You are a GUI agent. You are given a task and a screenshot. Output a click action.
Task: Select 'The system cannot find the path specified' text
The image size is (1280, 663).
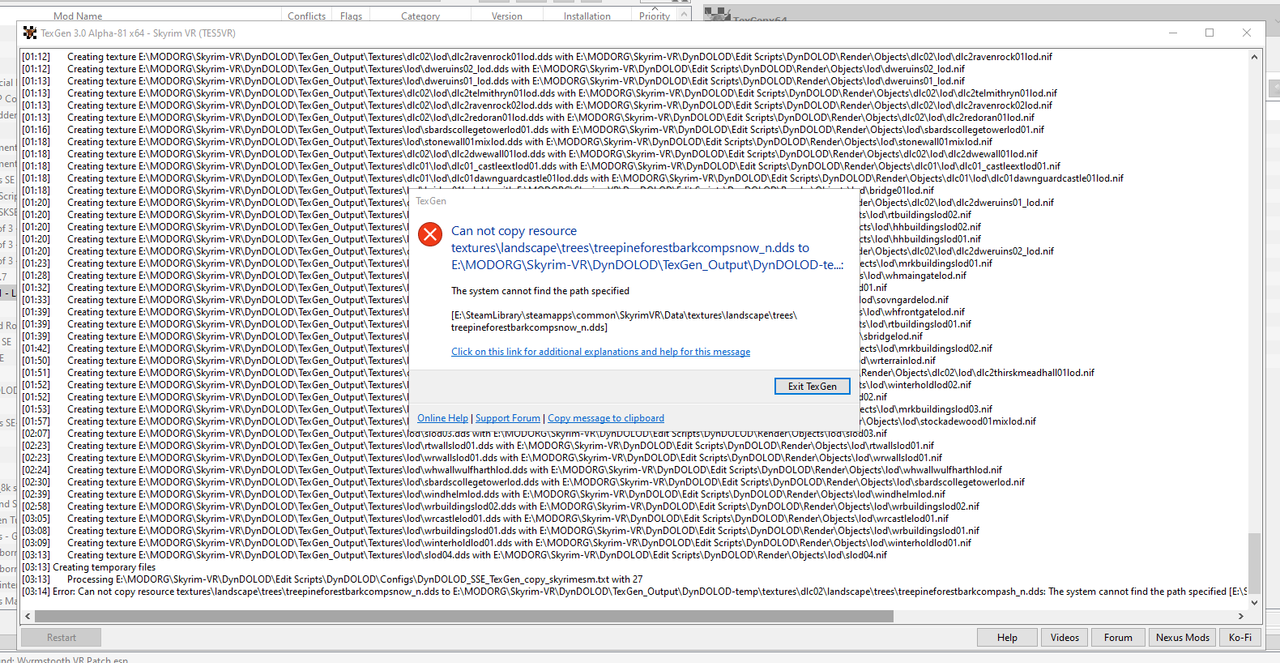point(540,291)
